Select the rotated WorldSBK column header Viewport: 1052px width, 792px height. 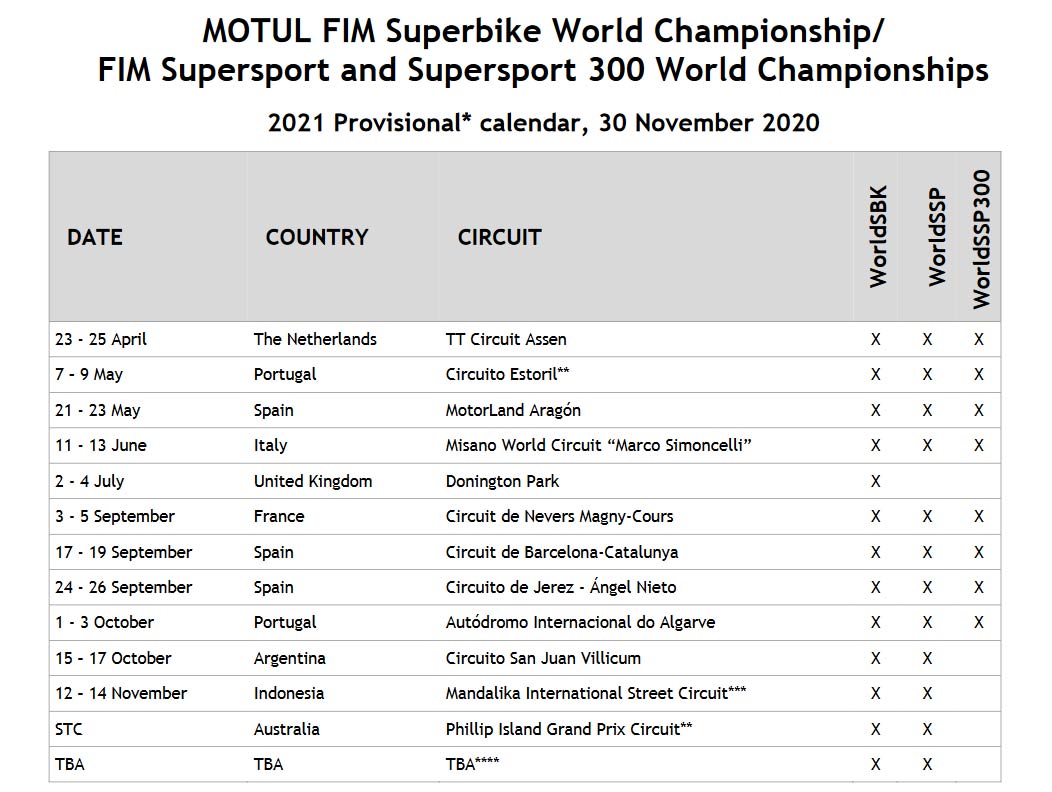(878, 237)
